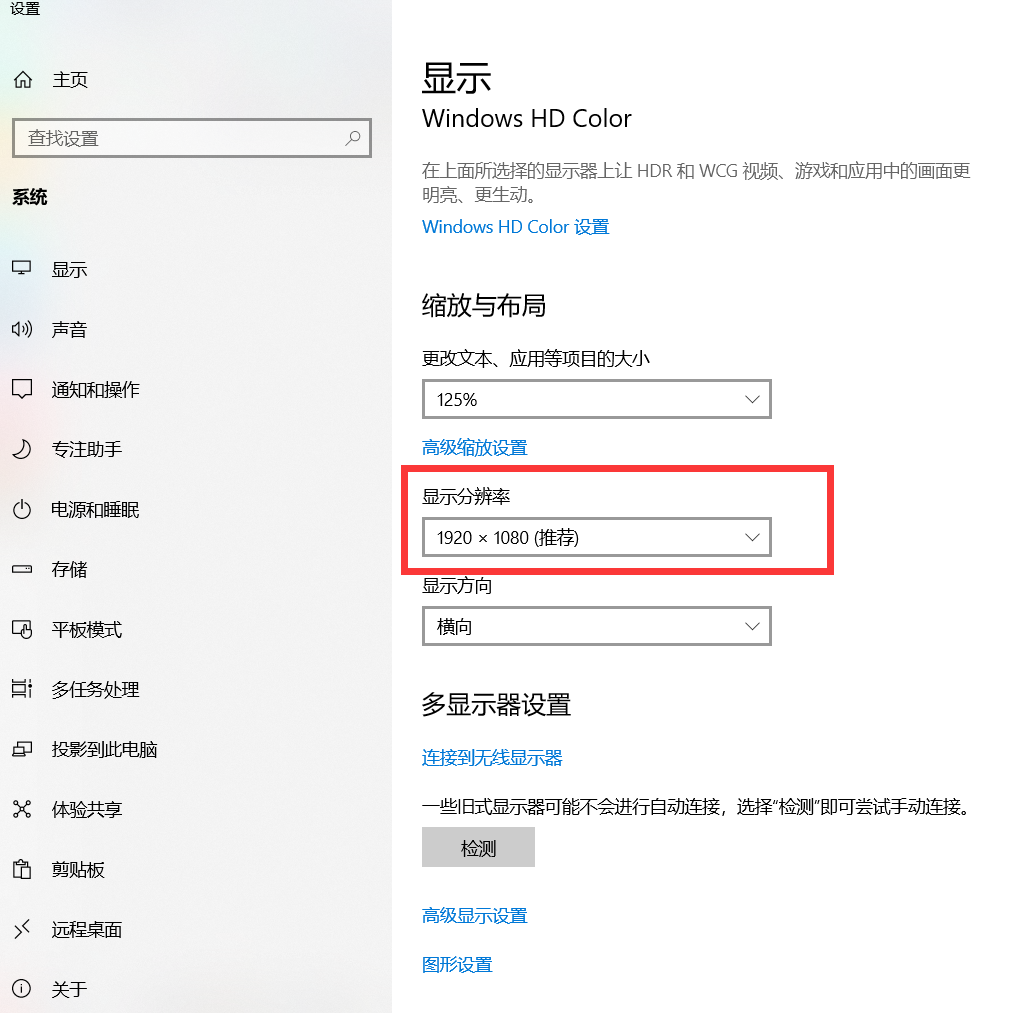Open the 多任务处理 multitasking icon

(x=21, y=689)
